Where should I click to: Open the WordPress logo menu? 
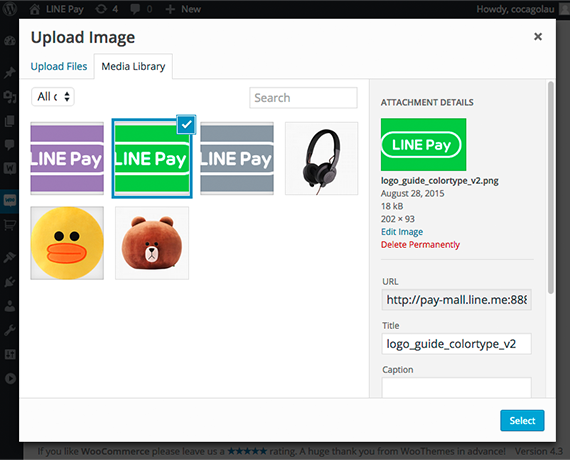10,9
